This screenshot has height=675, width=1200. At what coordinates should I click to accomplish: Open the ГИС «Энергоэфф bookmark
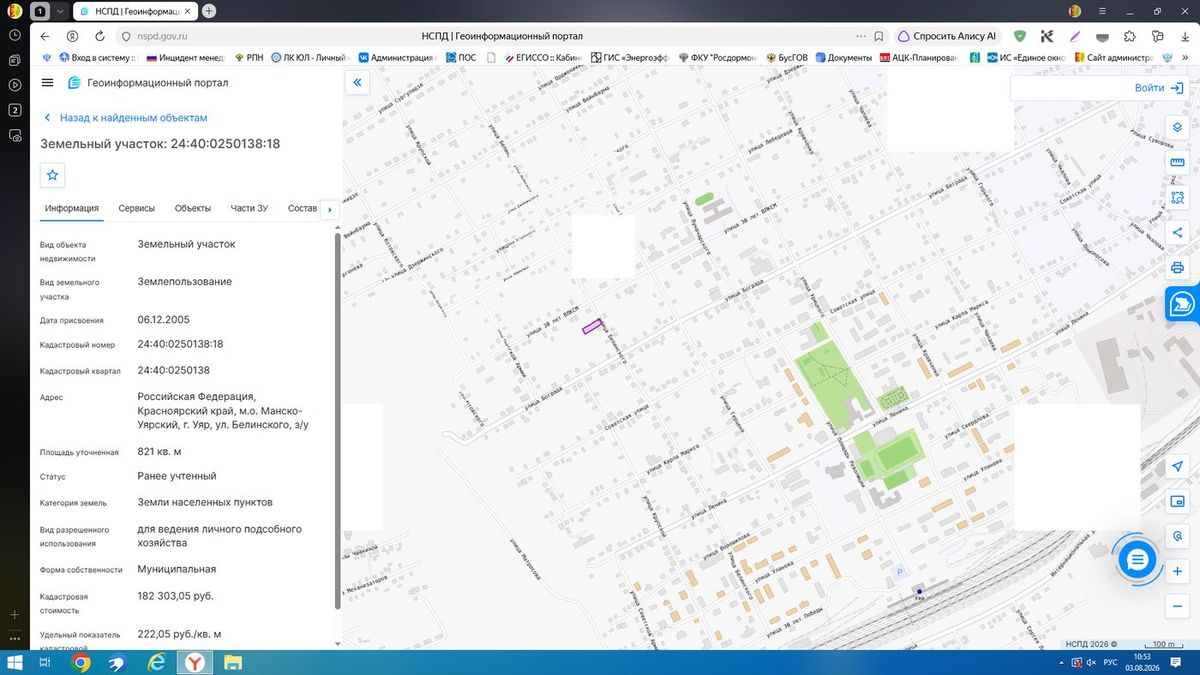click(x=630, y=58)
